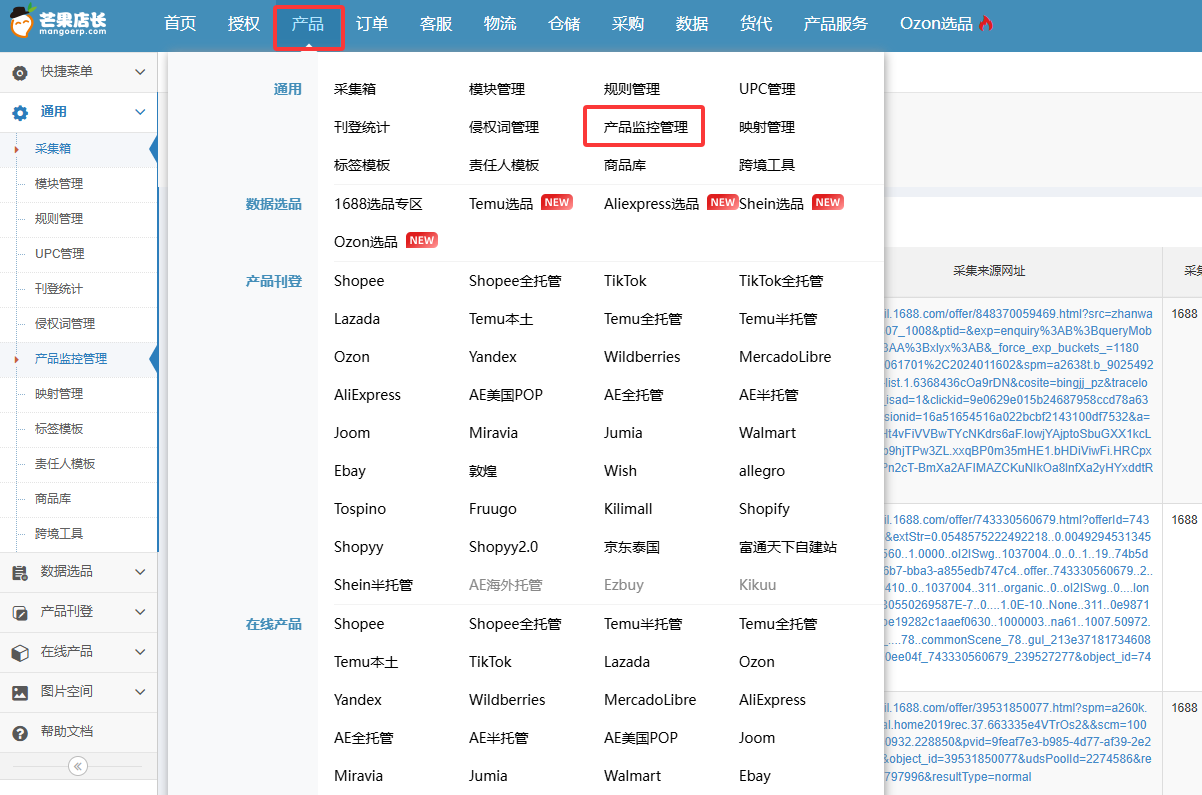Open the 采购 top navigation tab
Viewport: 1202px width, 795px height.
[628, 24]
